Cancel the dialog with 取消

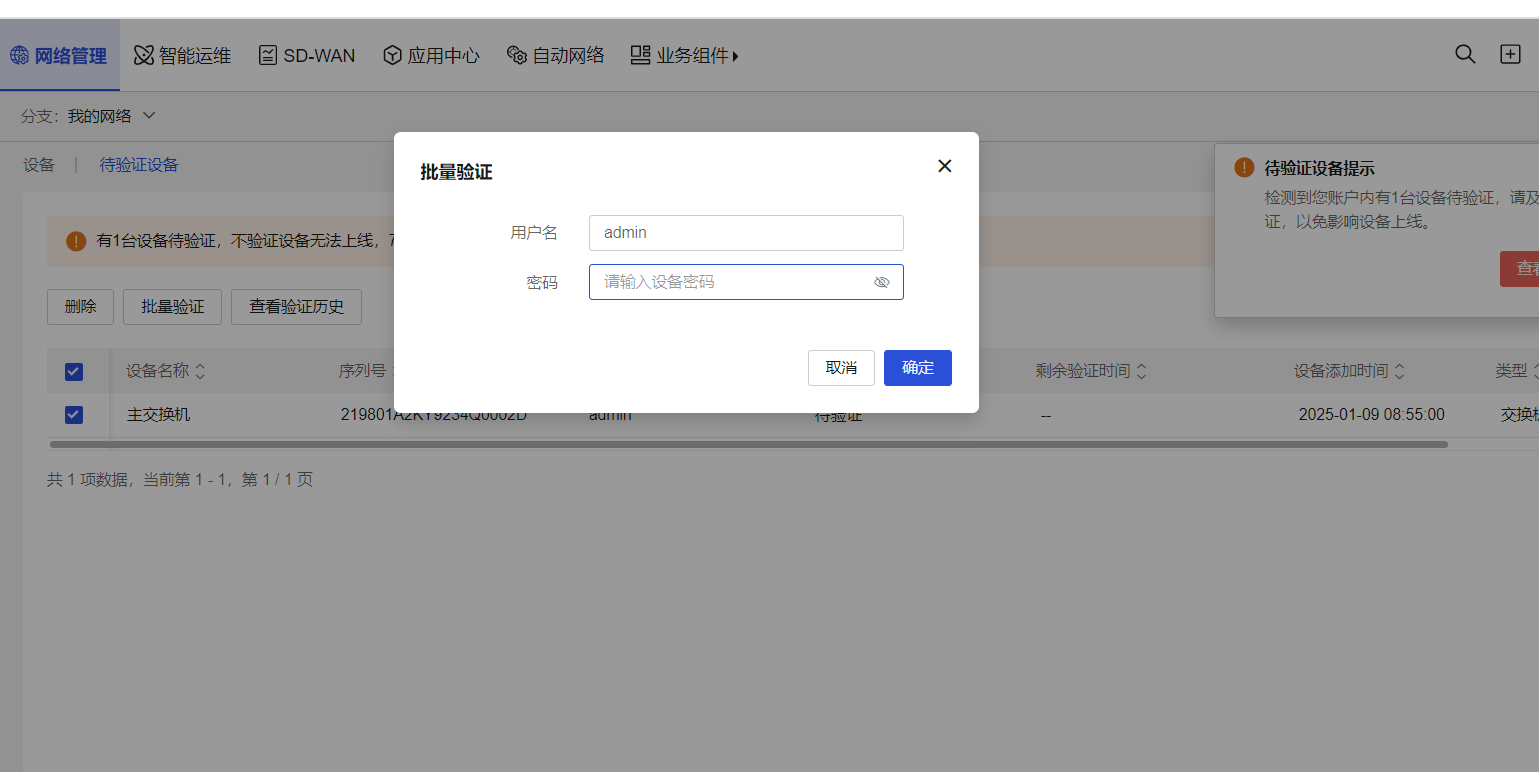841,368
